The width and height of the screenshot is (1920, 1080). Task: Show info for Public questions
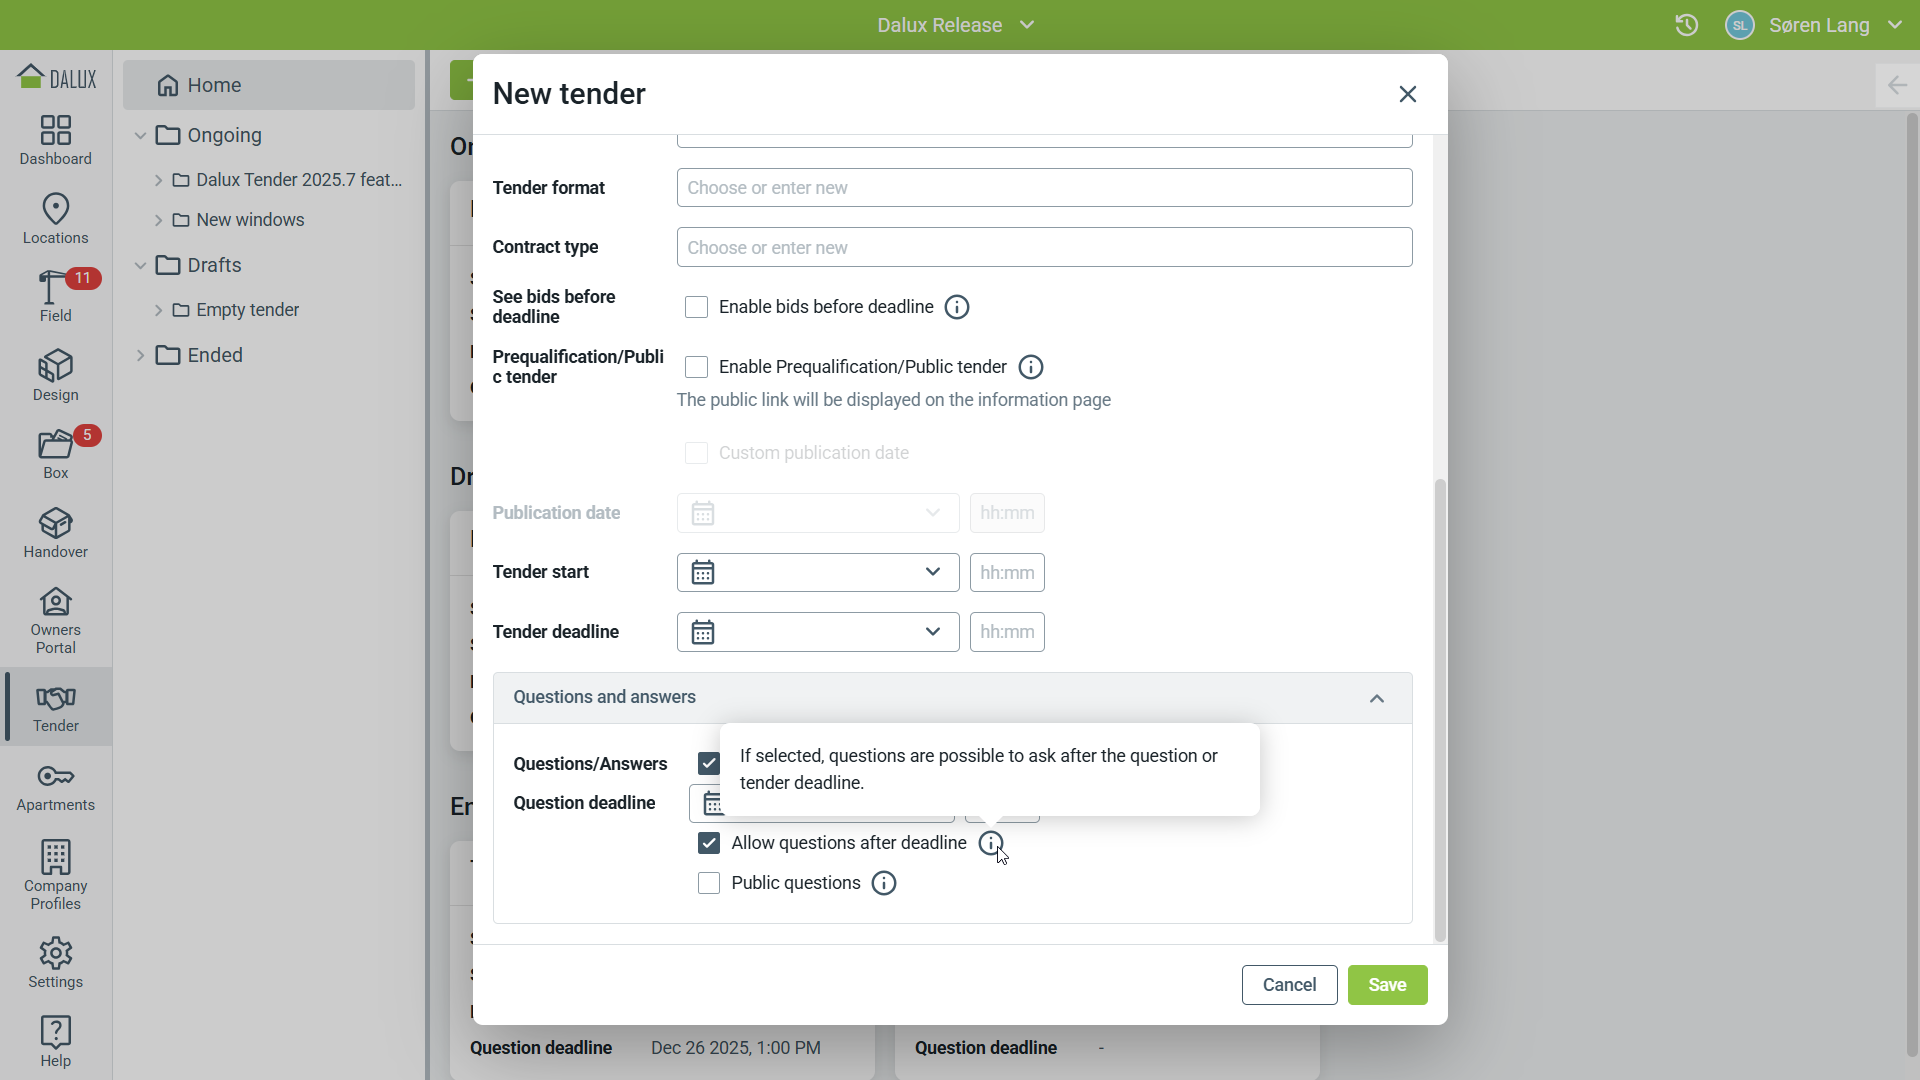tap(884, 883)
